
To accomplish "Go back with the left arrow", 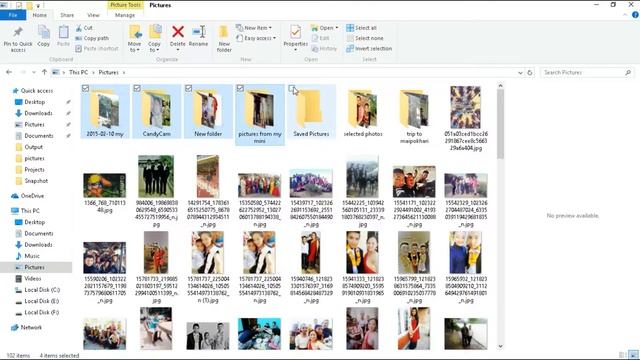I will pos(9,72).
